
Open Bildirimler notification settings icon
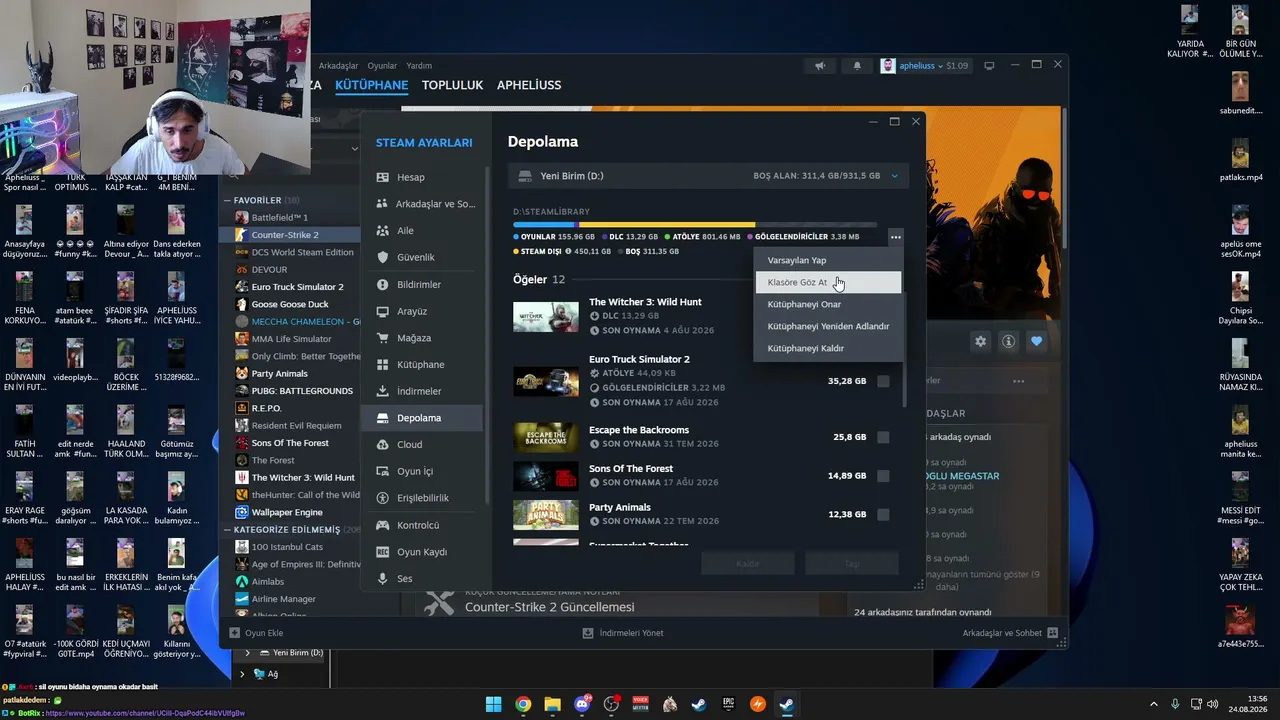pyautogui.click(x=382, y=284)
